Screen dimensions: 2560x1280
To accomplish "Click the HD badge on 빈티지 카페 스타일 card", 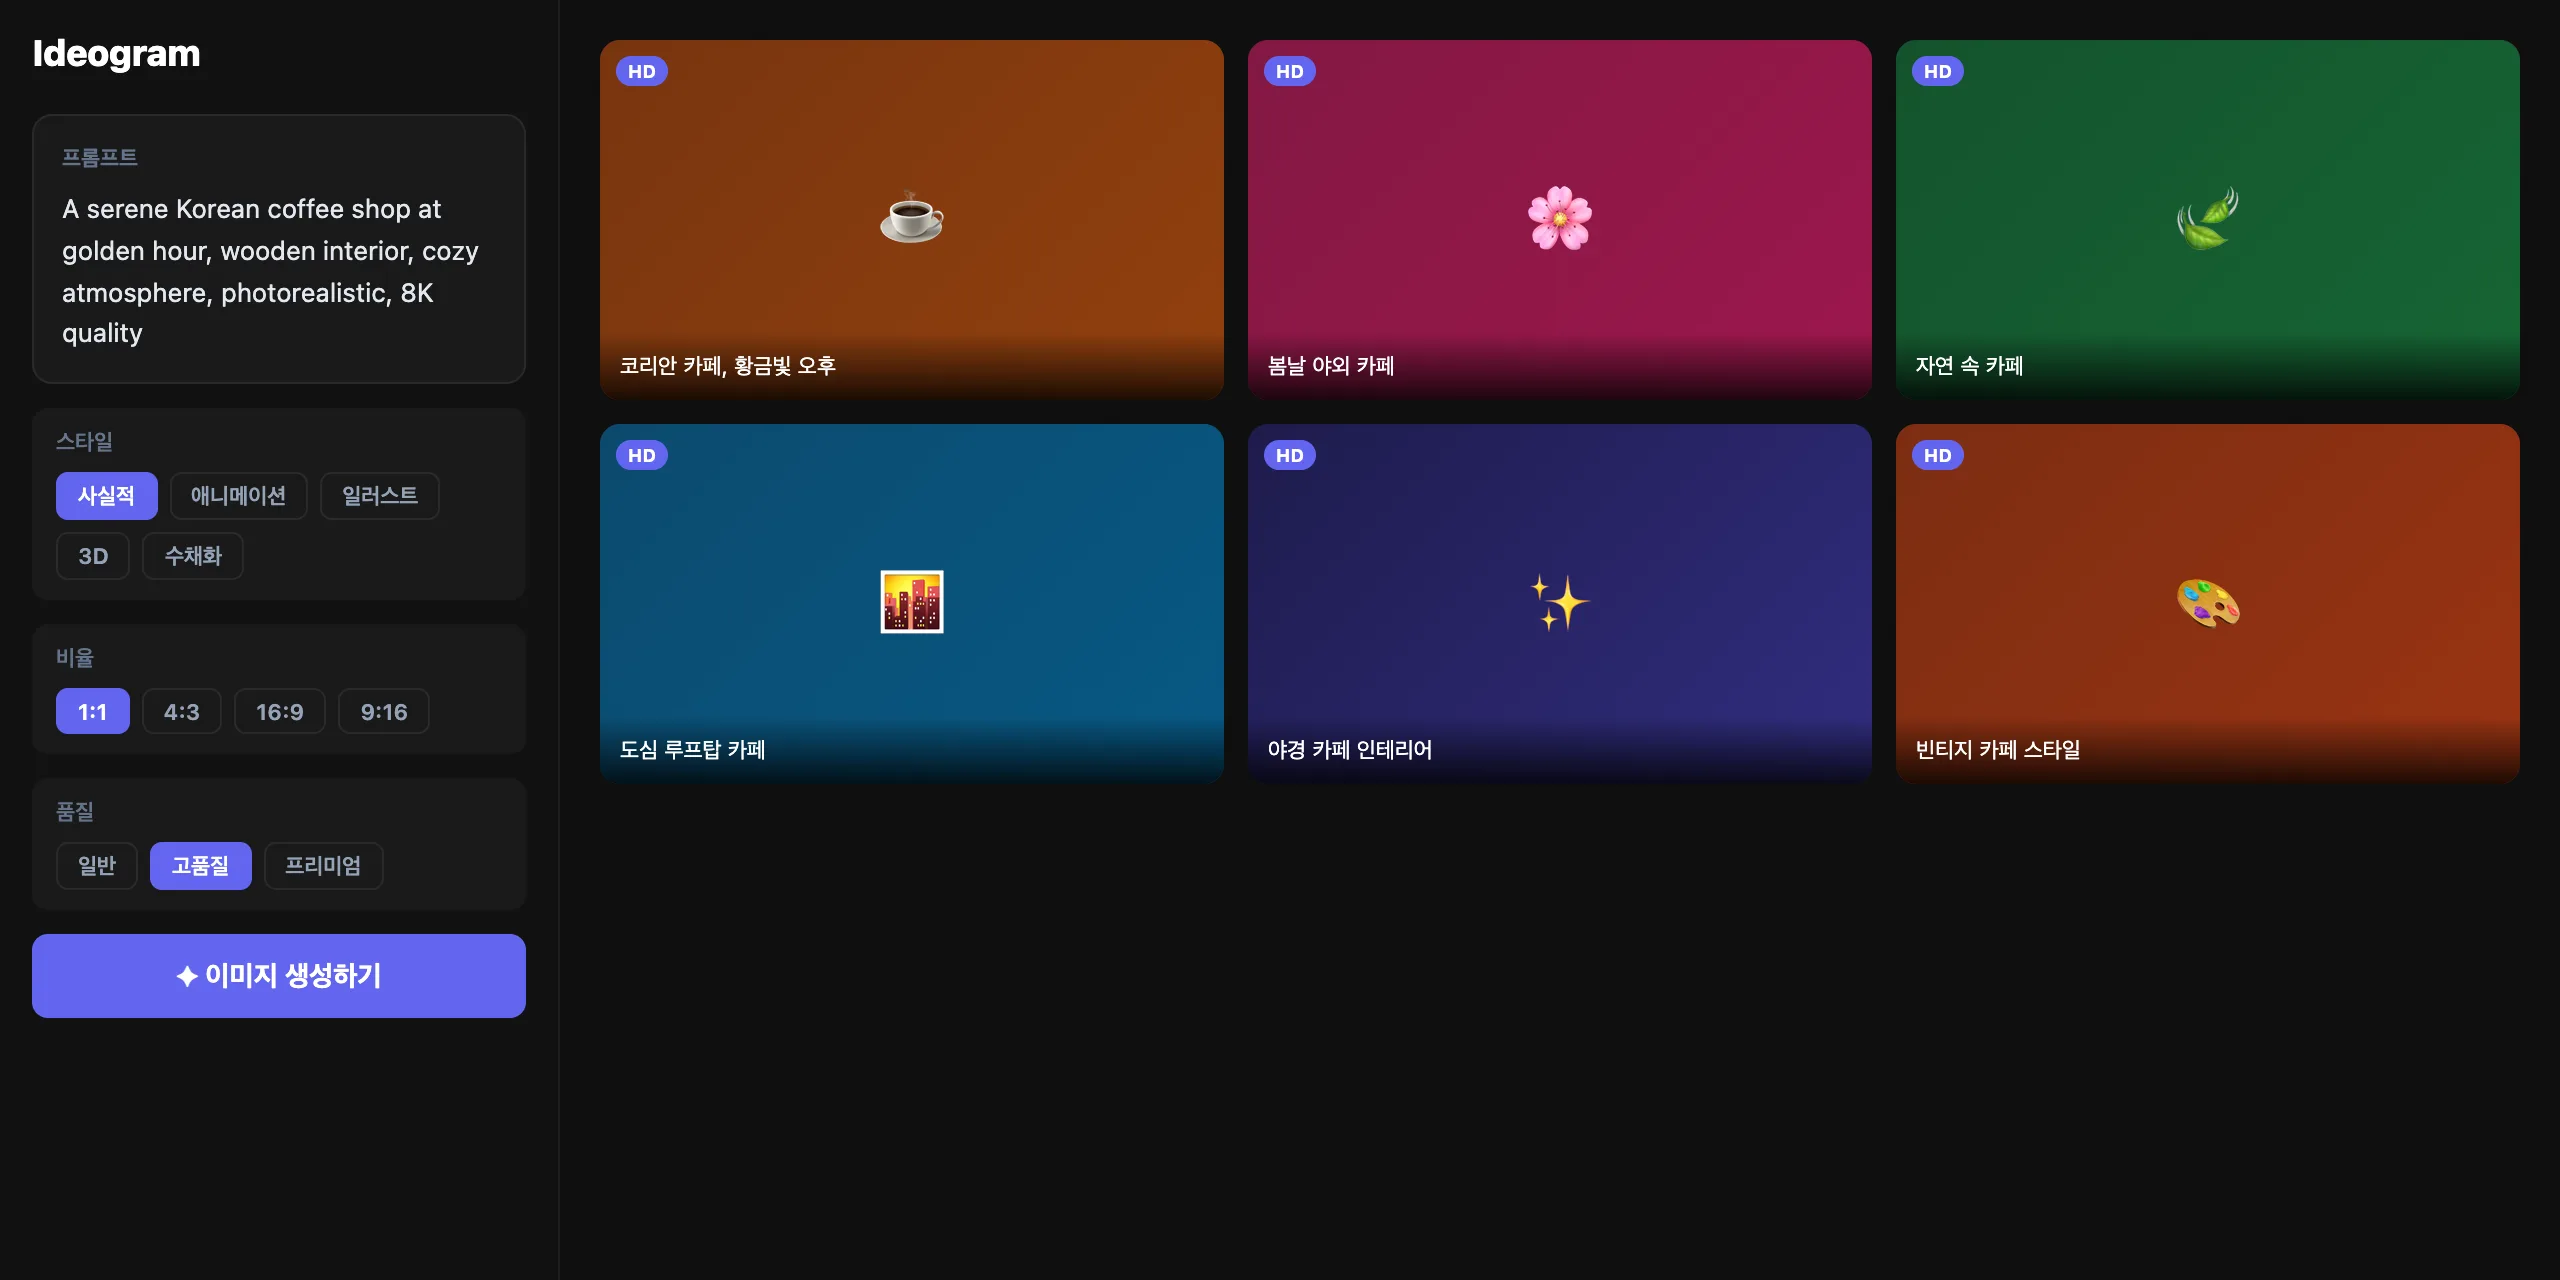I will 1938,455.
